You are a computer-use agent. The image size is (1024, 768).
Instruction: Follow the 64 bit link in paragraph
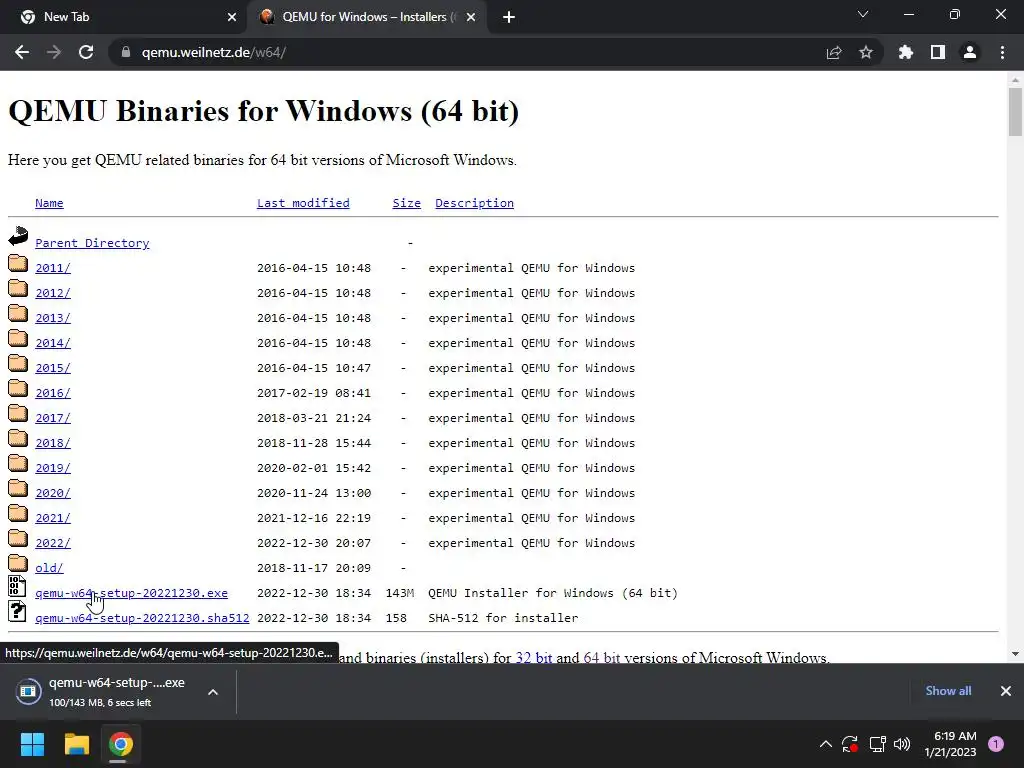(x=601, y=657)
